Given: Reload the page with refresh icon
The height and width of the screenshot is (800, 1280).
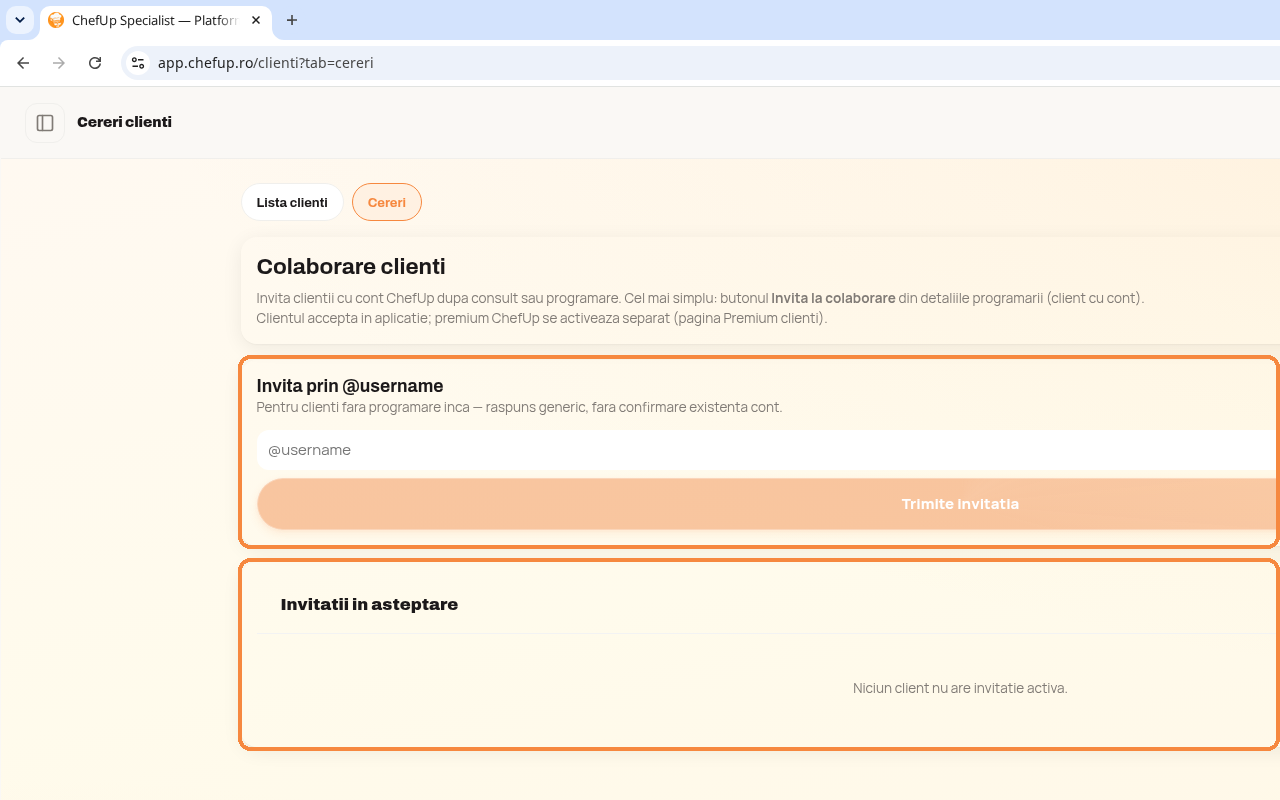Looking at the screenshot, I should click(x=95, y=63).
